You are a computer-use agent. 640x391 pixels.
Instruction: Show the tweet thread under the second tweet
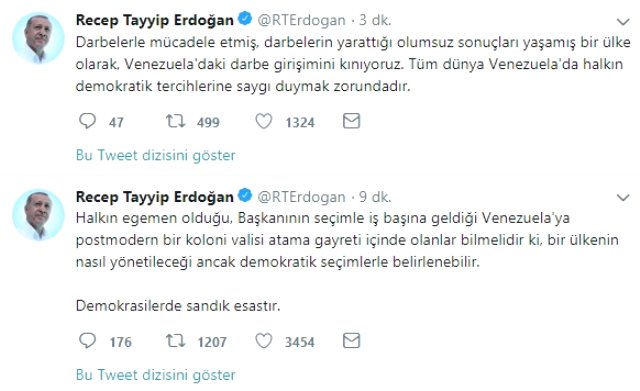156,375
